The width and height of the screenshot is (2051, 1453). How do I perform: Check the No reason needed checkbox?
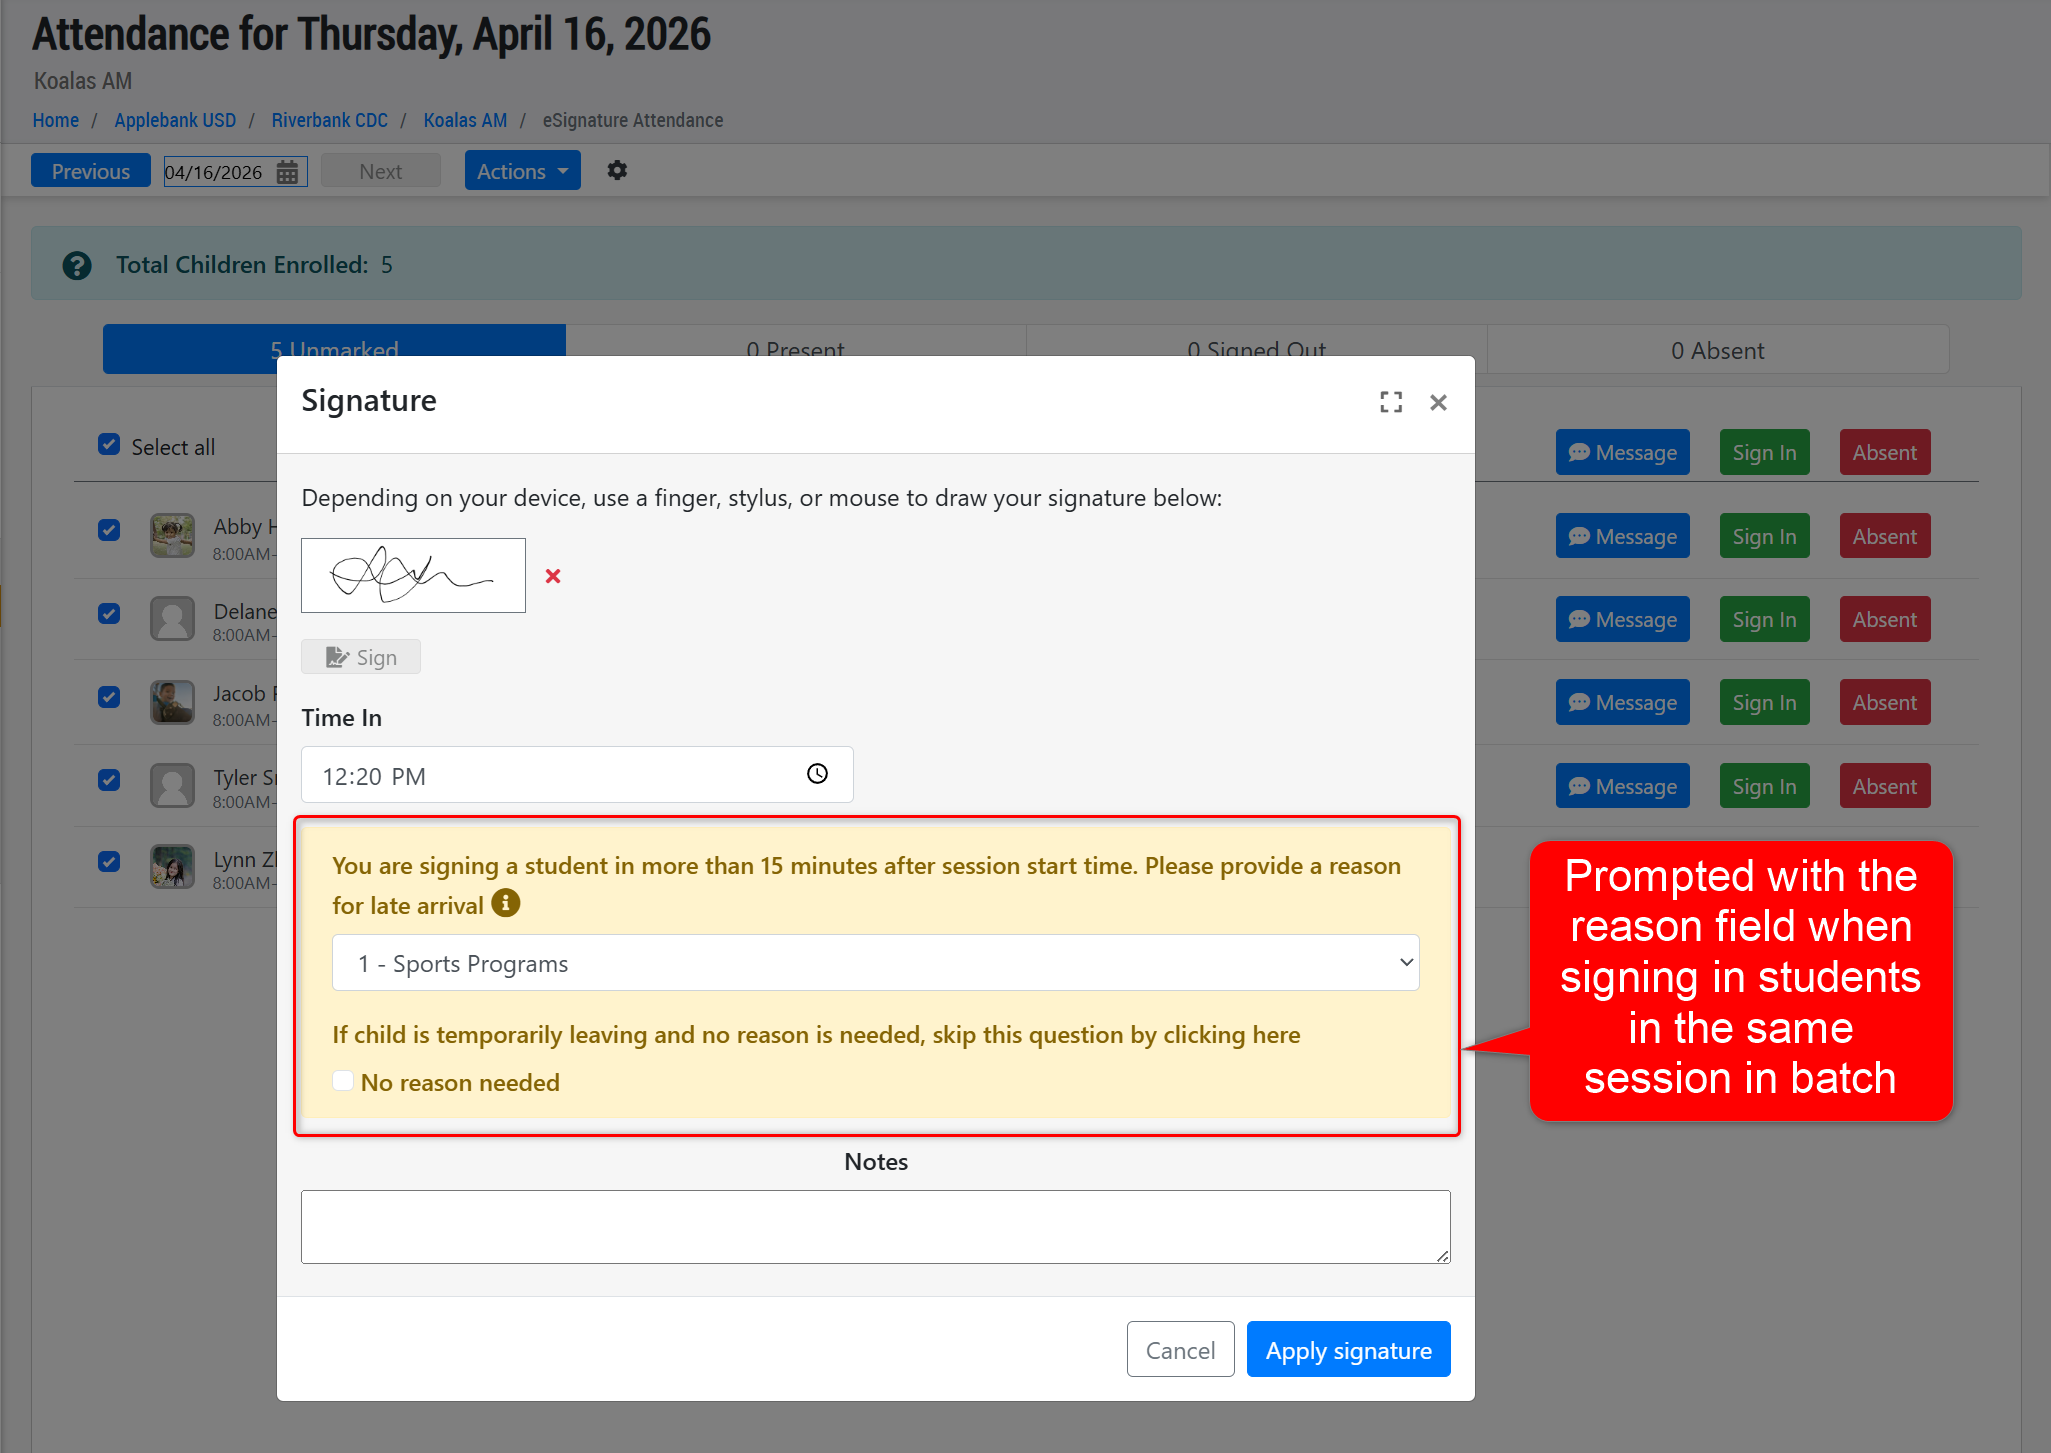[343, 1081]
